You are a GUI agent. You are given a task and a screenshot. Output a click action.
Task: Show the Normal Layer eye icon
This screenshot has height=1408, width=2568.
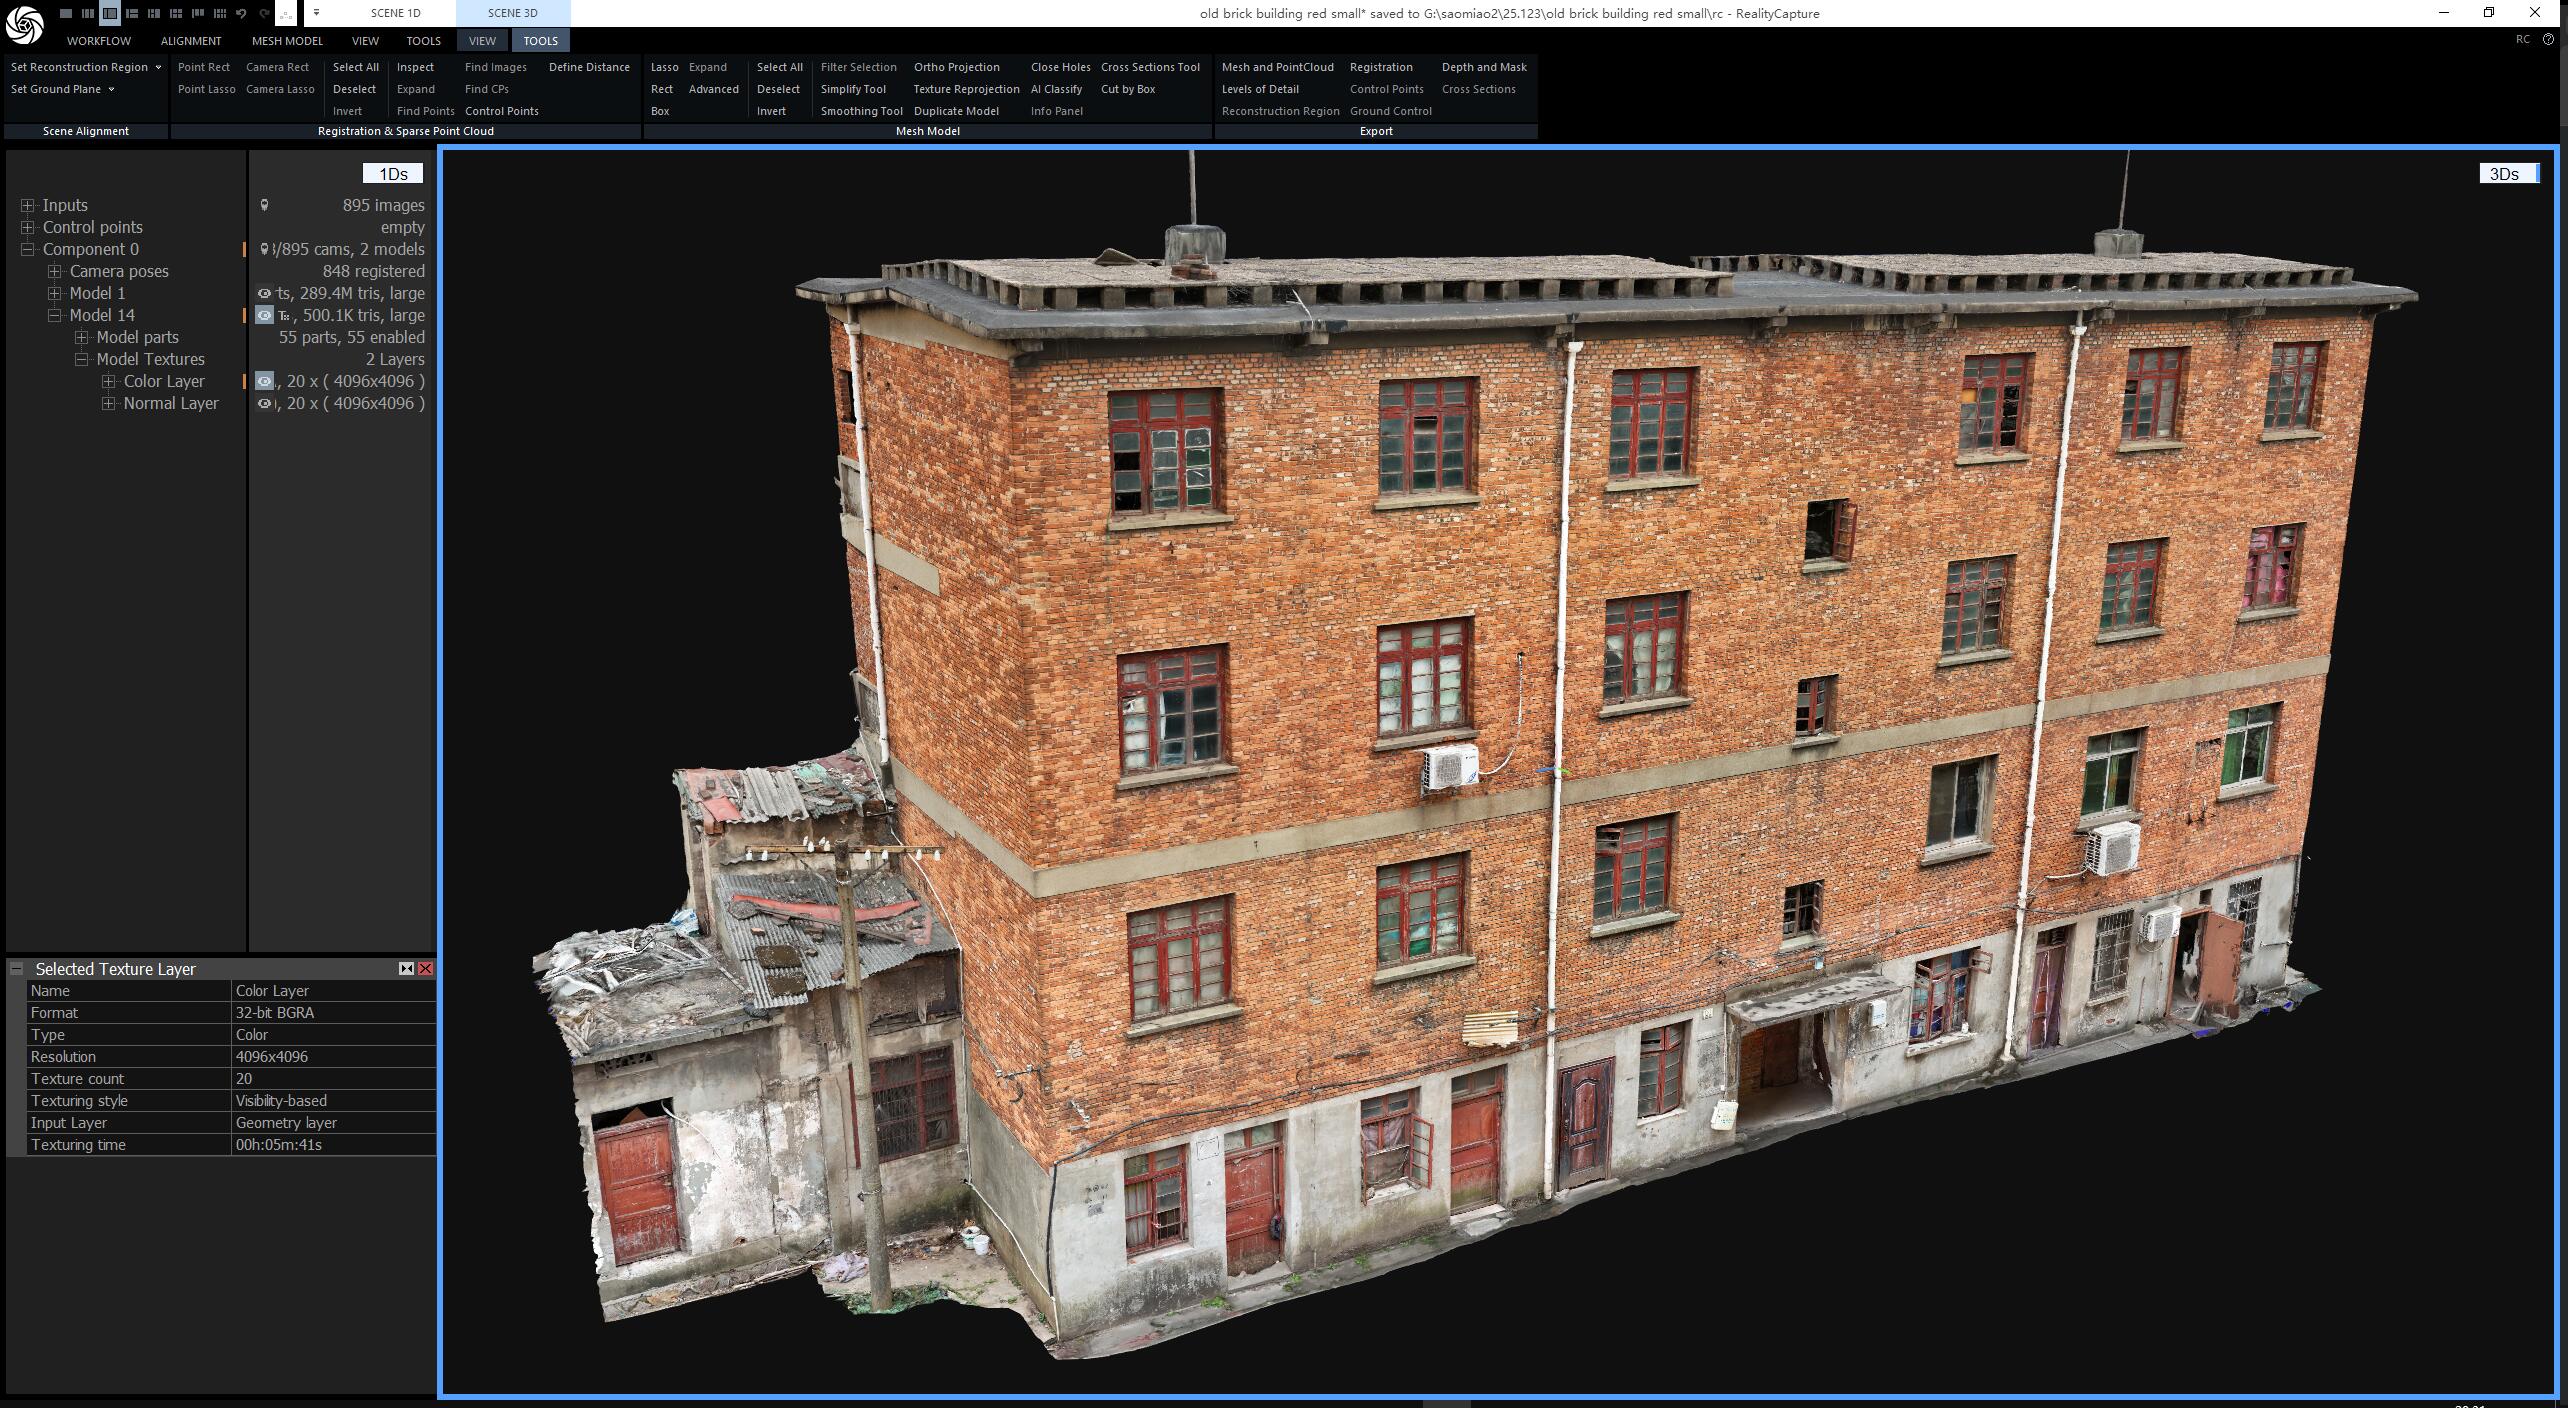coord(264,403)
